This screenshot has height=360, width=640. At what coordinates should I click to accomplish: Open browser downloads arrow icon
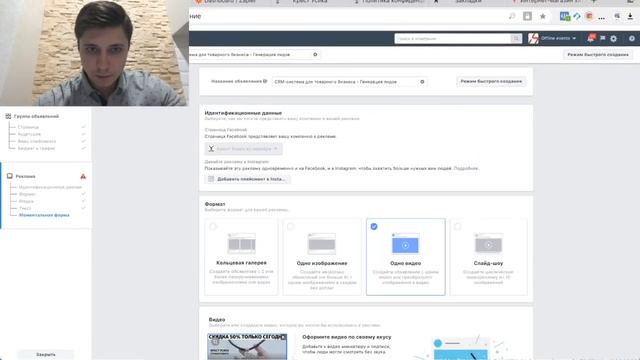[630, 16]
